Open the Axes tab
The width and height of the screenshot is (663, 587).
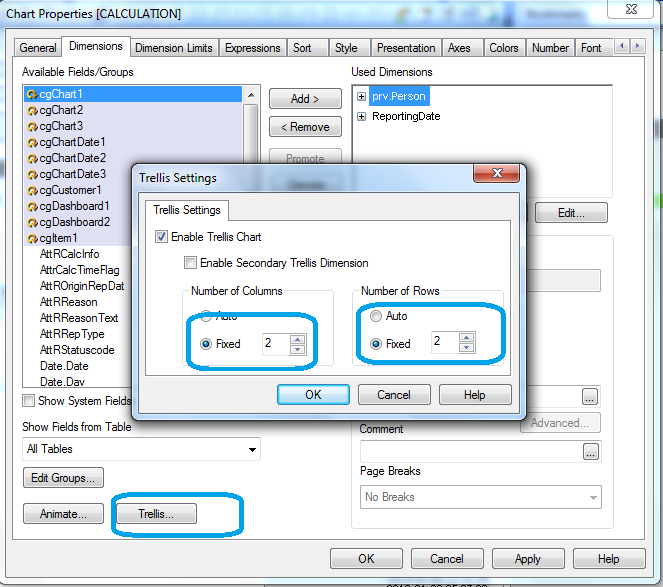pos(462,48)
